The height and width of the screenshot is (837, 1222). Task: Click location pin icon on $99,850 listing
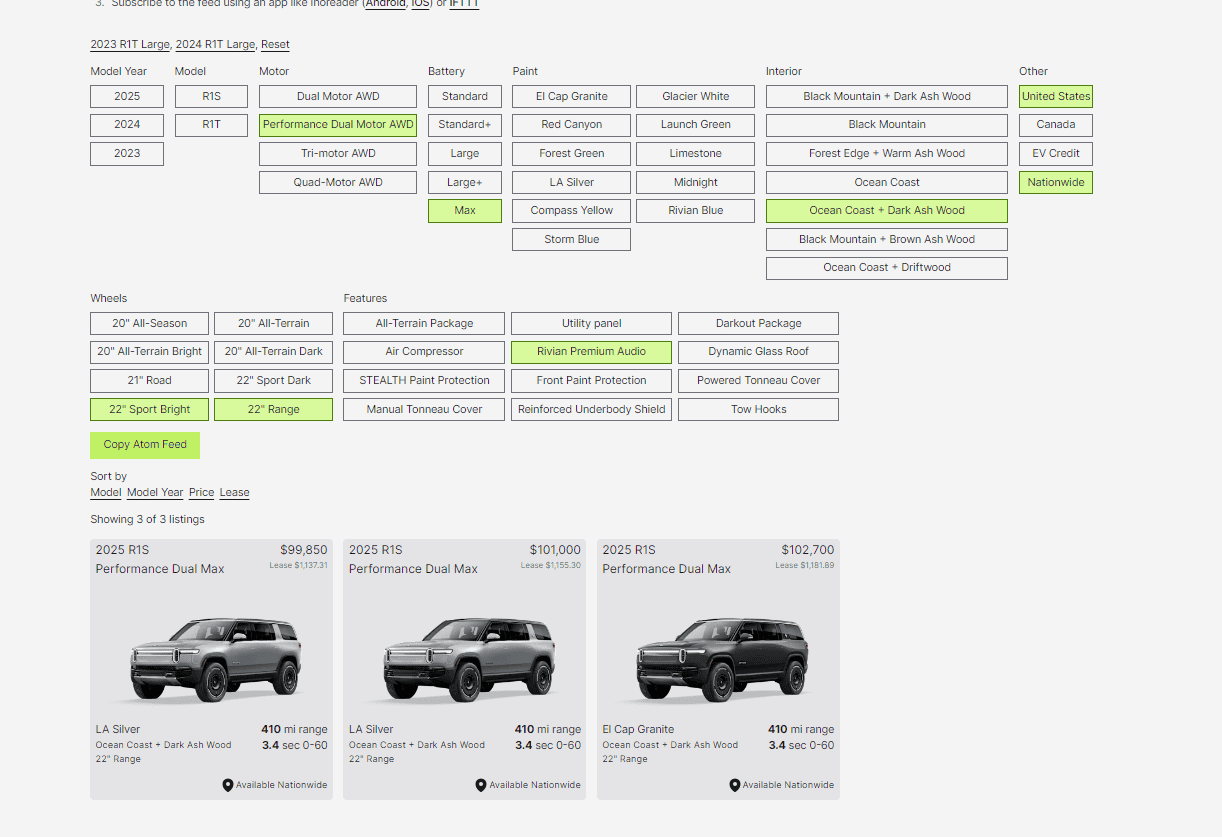(228, 785)
